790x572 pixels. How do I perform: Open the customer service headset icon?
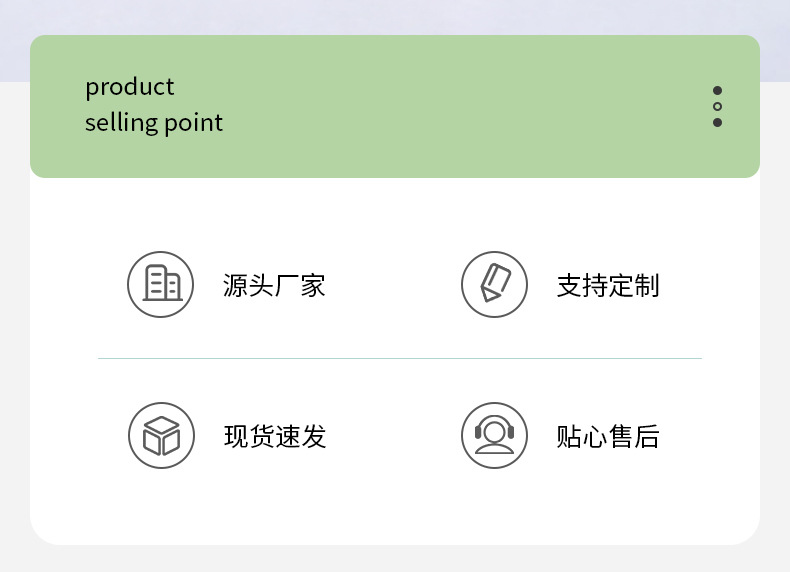(494, 436)
